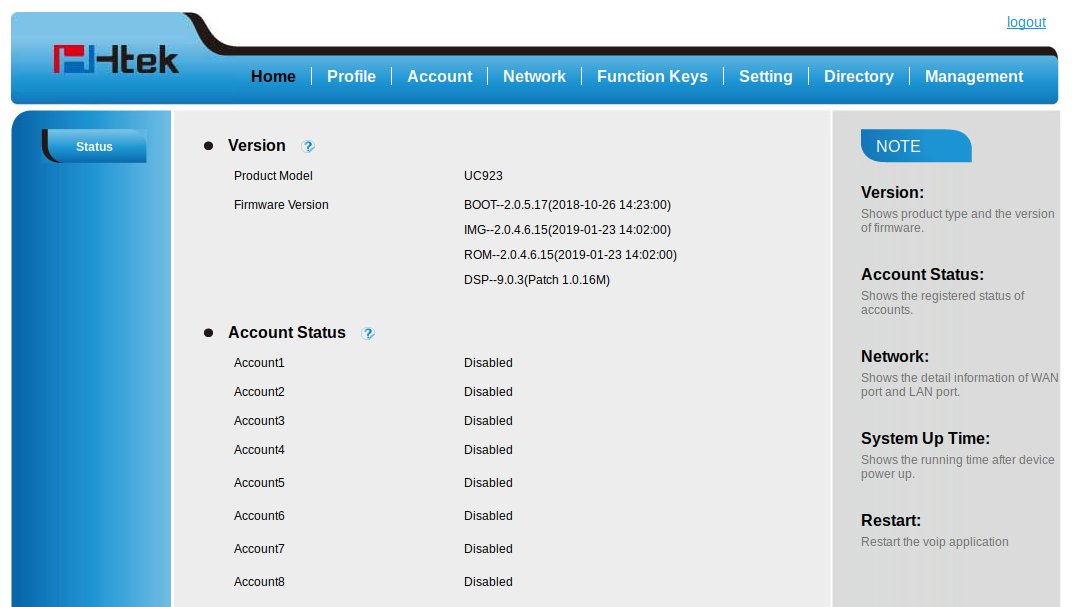Open the Account menu

(439, 76)
